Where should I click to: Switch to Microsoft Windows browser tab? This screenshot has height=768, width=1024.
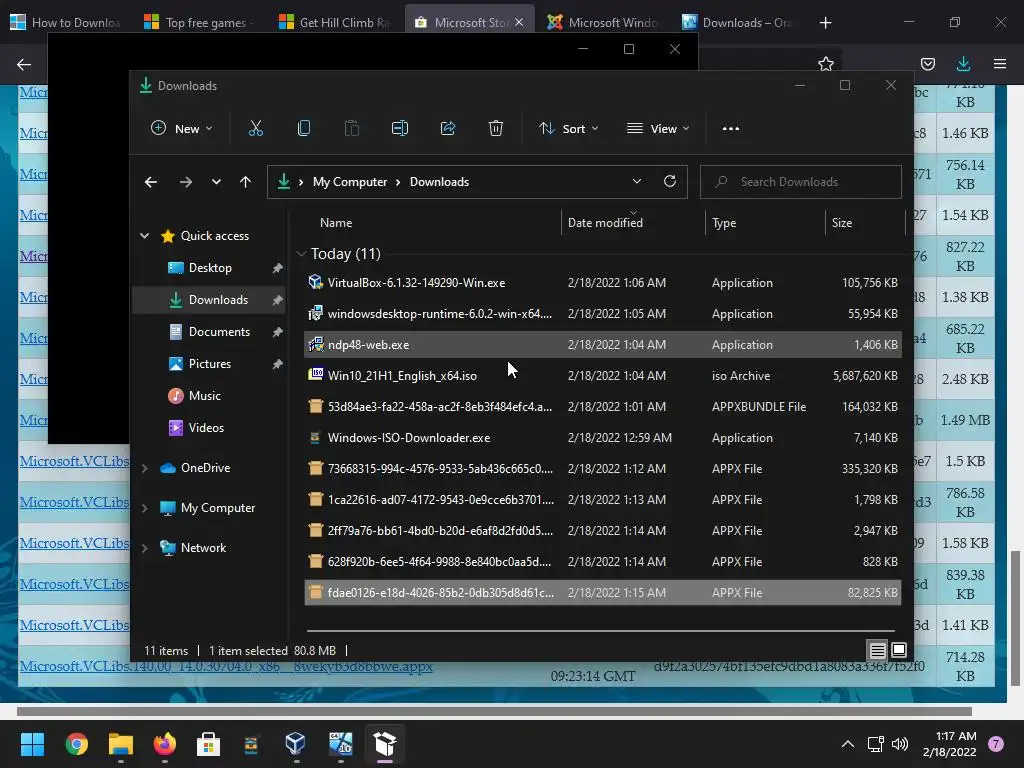(x=603, y=22)
